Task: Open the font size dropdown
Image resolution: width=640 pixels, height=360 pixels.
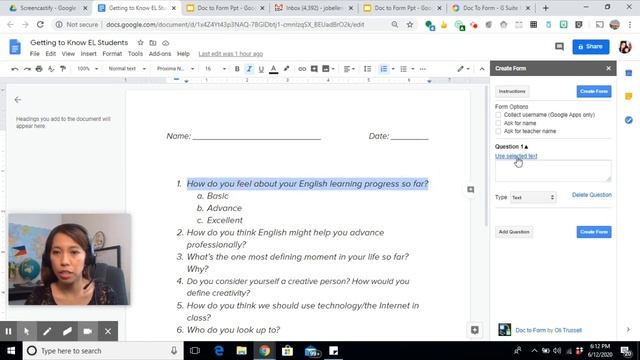Action: coord(215,69)
